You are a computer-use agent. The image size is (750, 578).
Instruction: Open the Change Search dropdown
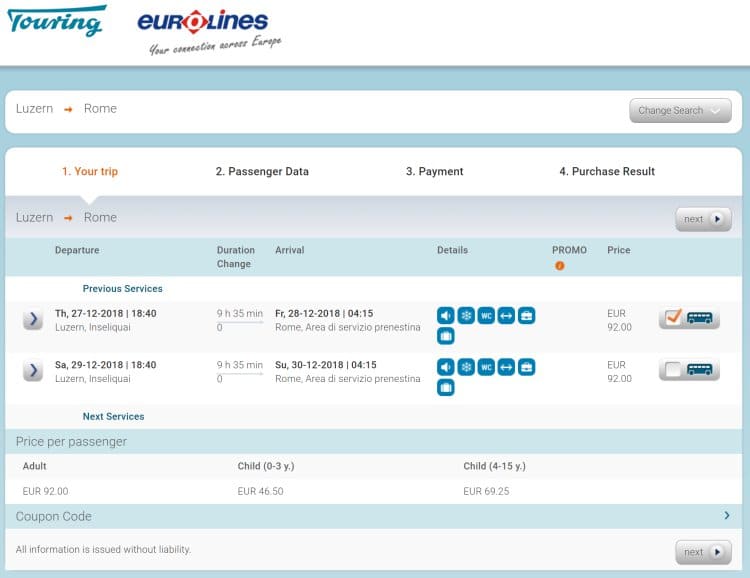coord(680,110)
